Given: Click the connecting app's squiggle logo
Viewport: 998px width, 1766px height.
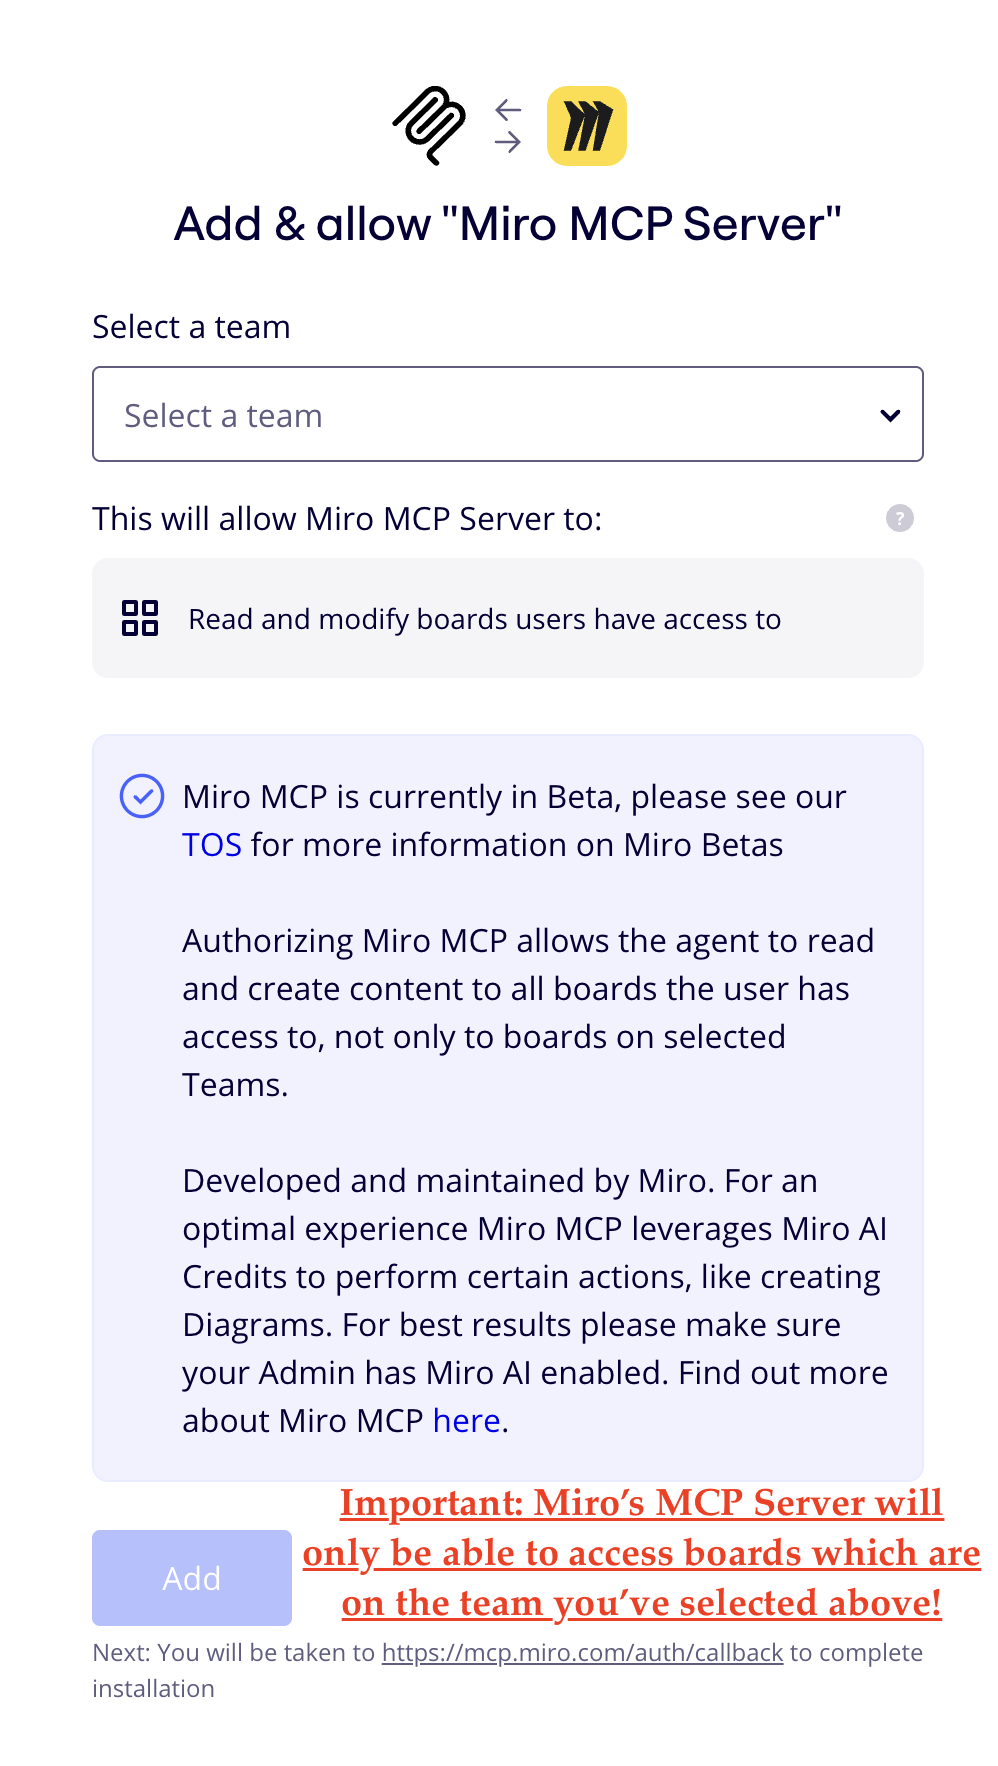Looking at the screenshot, I should click(428, 124).
